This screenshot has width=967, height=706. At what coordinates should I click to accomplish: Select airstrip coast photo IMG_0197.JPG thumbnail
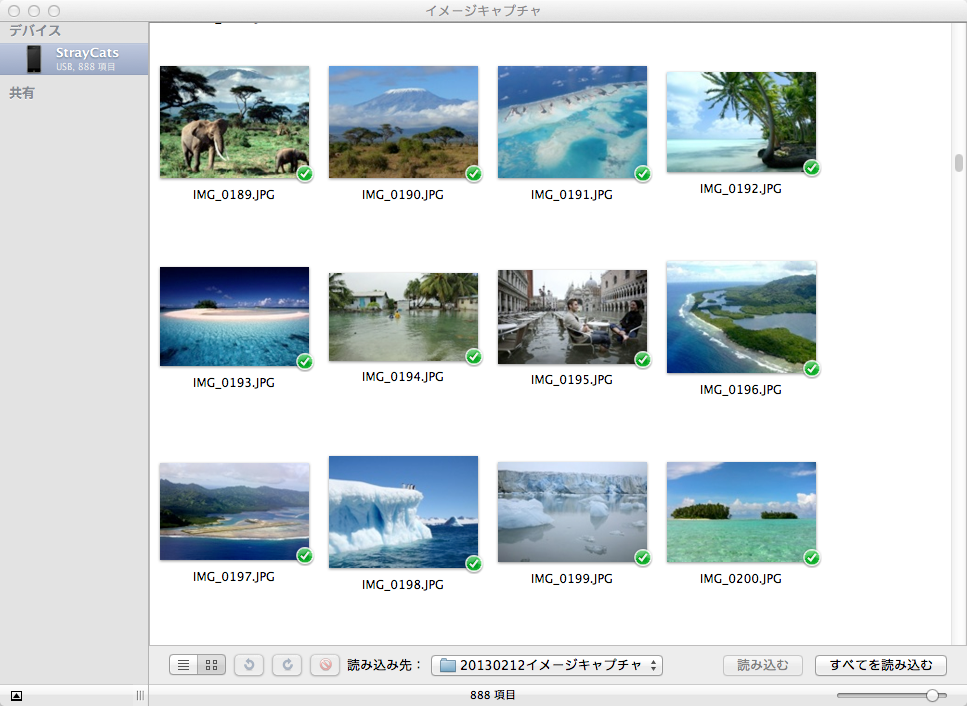click(x=234, y=512)
